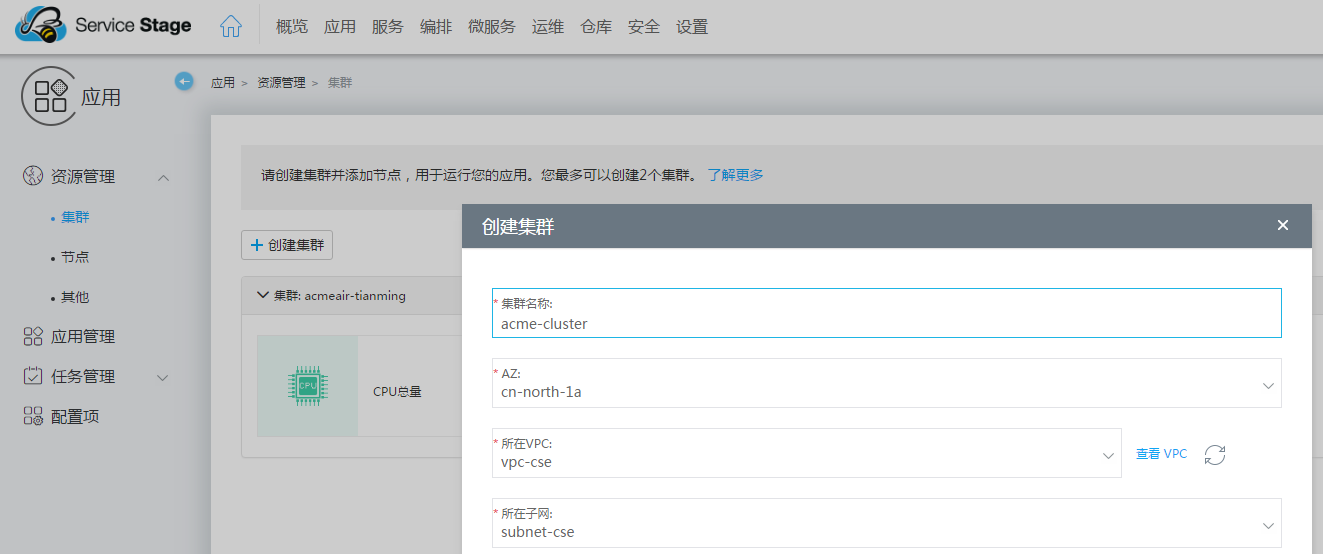Image resolution: width=1323 pixels, height=554 pixels.
Task: Click the 应用 grid icon in sidebar
Action: pos(49,96)
